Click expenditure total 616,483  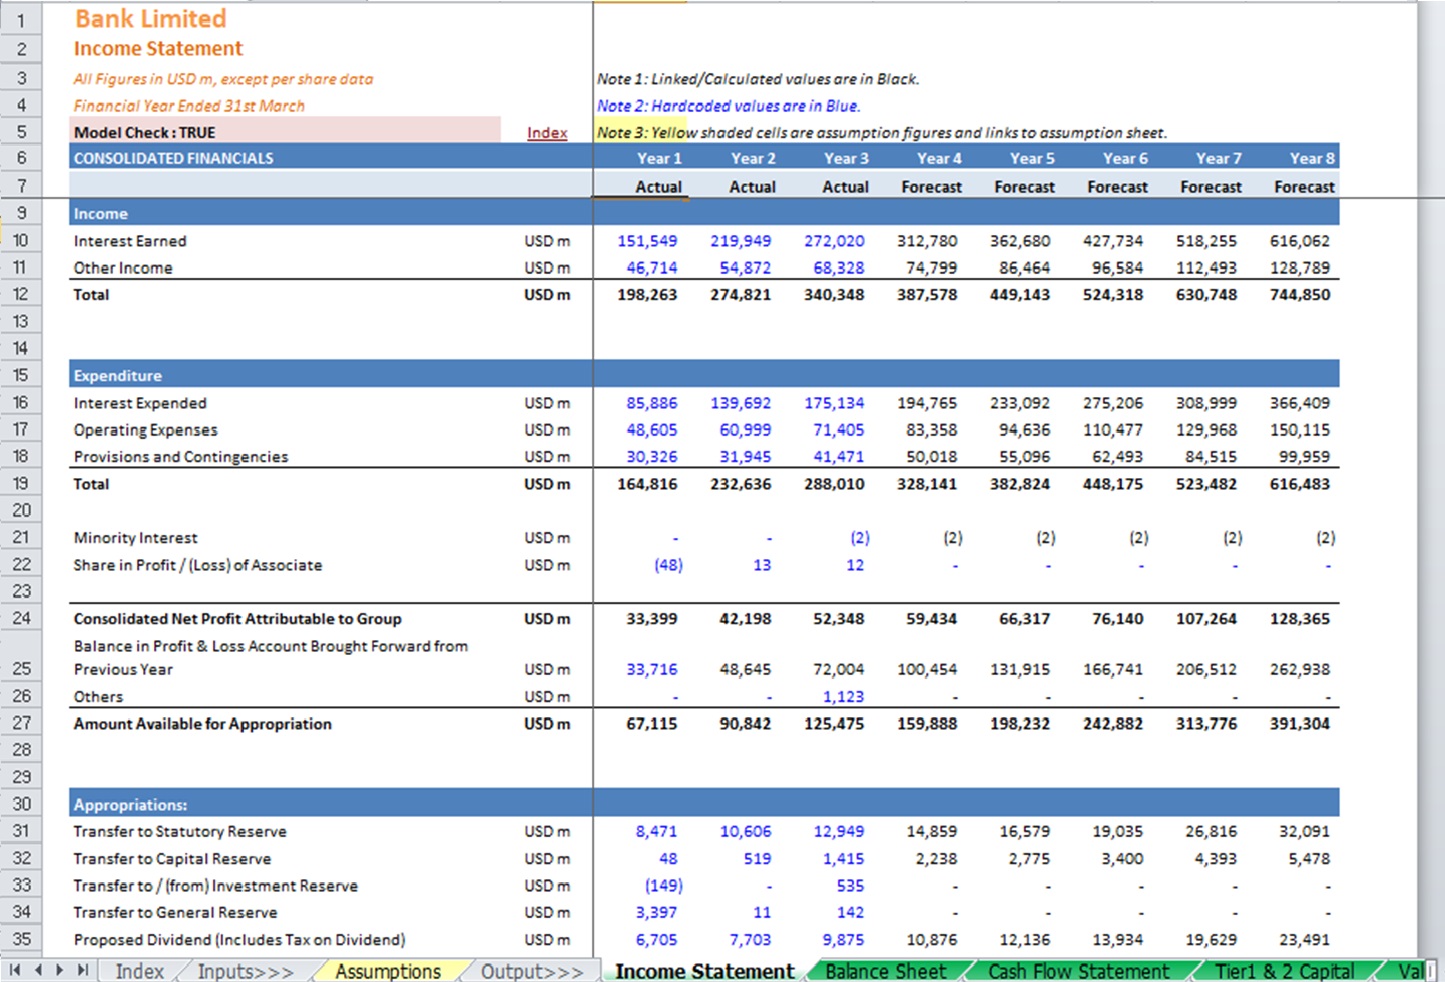pyautogui.click(x=1300, y=484)
